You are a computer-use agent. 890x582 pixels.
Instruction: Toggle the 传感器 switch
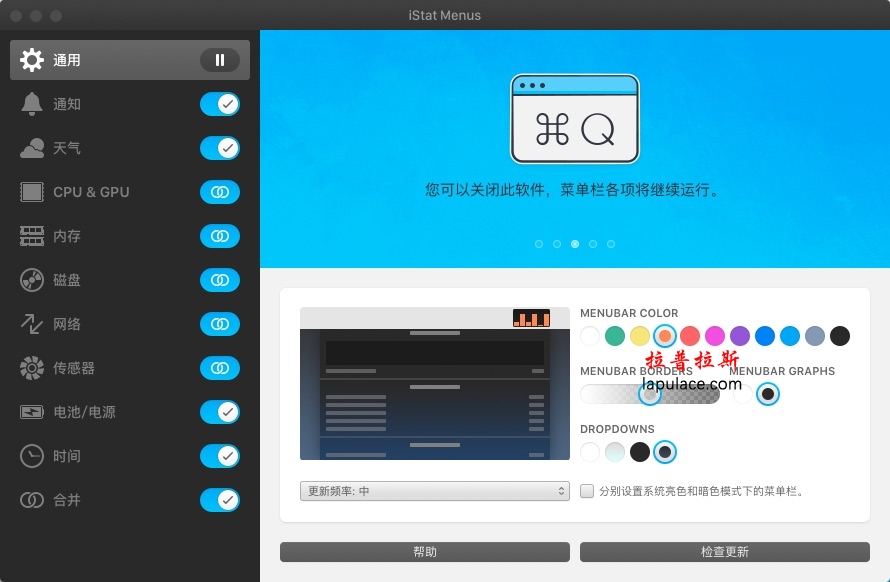(220, 368)
